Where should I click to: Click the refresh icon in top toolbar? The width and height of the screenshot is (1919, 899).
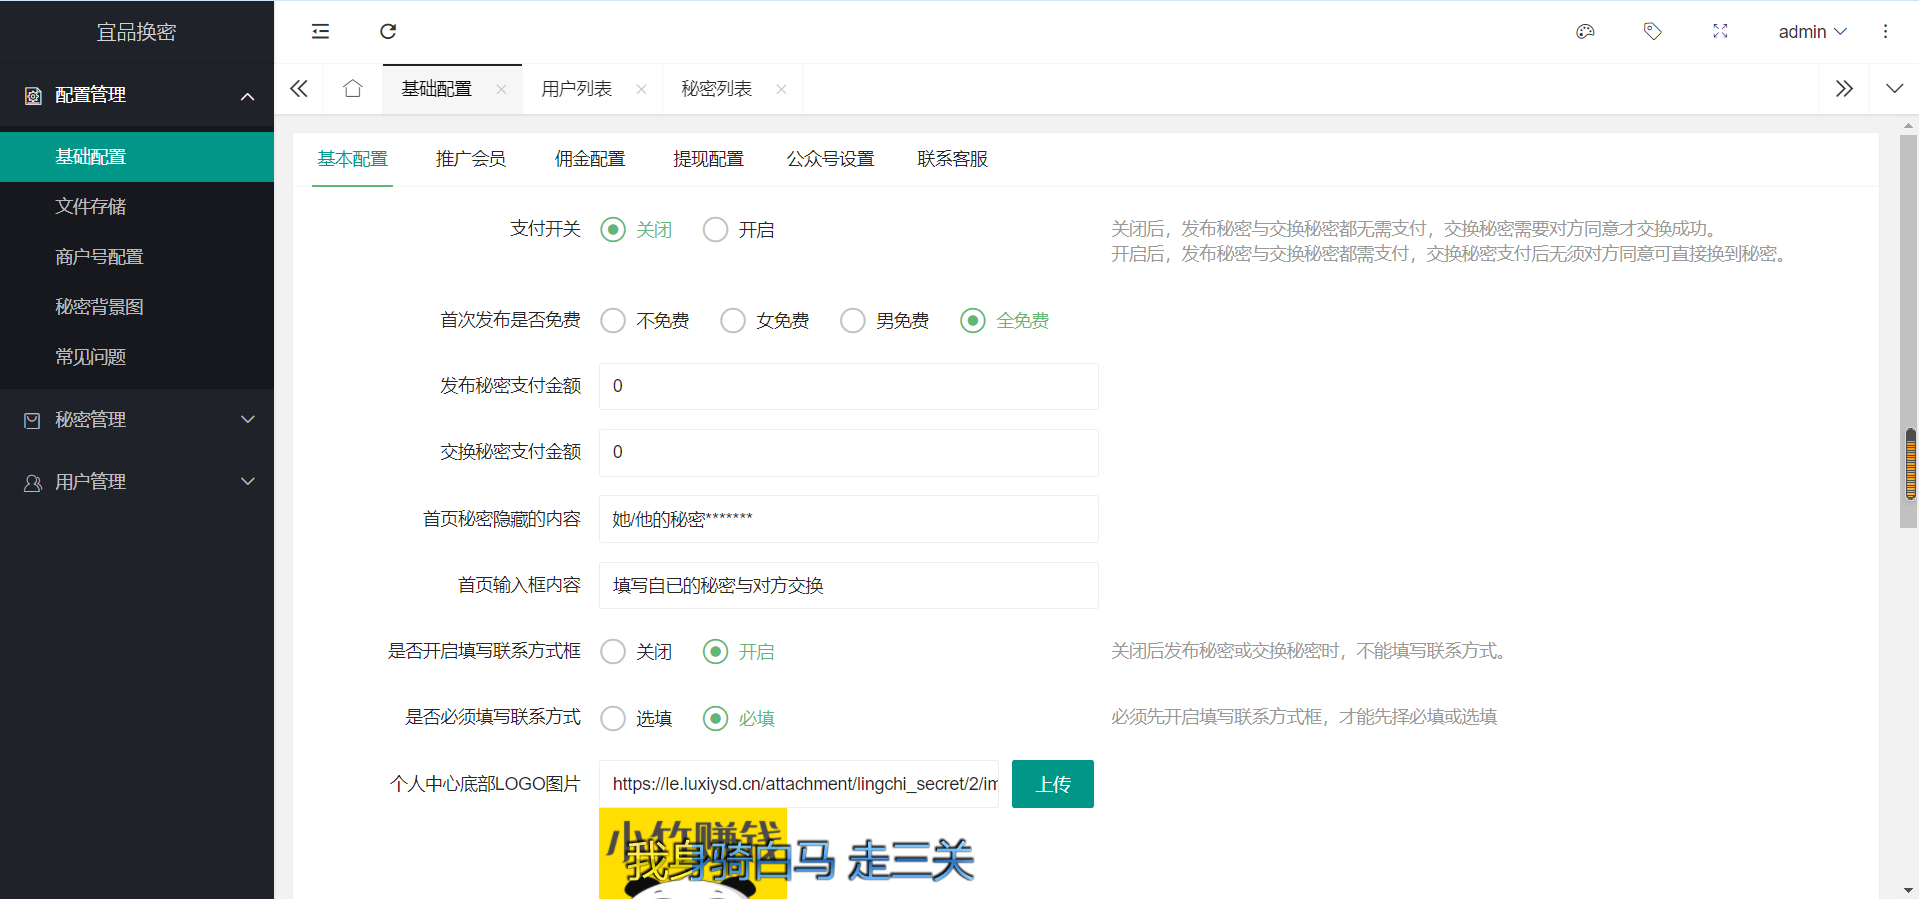[x=388, y=31]
